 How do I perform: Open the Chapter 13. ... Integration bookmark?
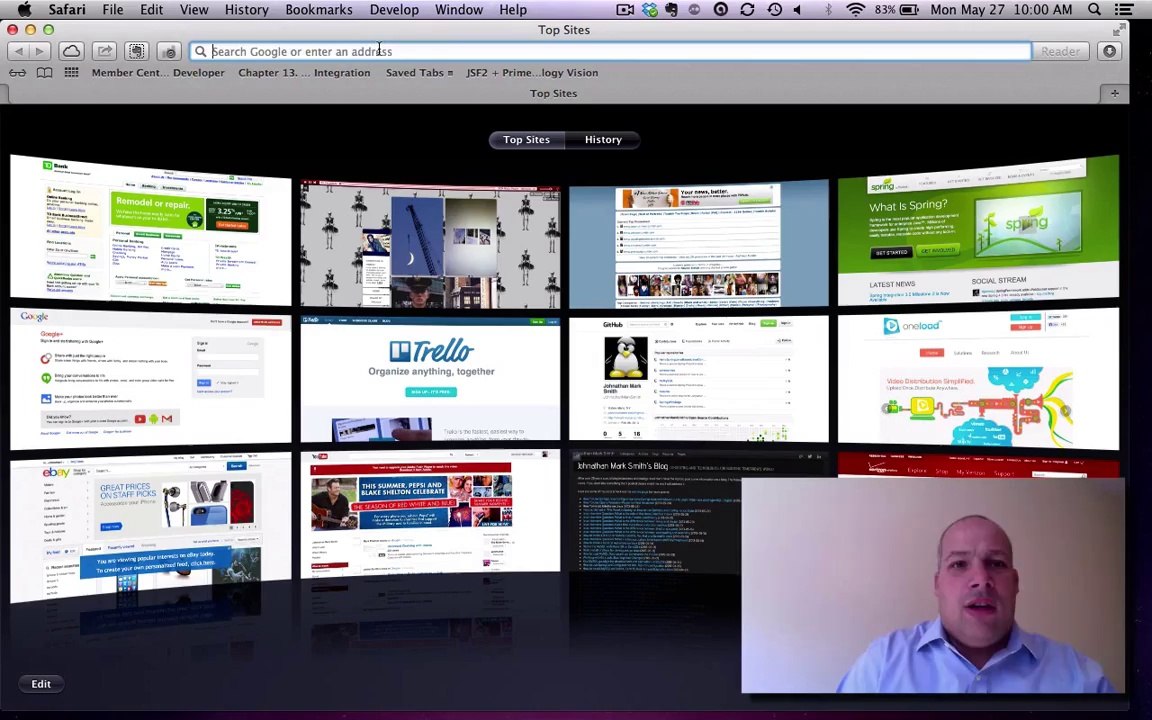point(304,73)
